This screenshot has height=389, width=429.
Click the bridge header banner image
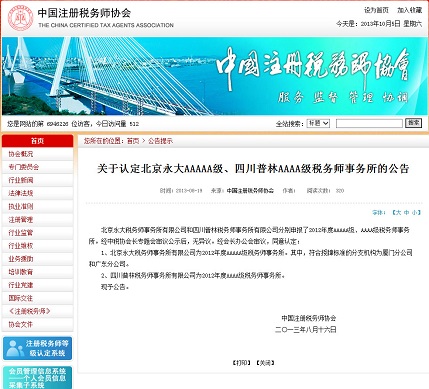coord(214,76)
